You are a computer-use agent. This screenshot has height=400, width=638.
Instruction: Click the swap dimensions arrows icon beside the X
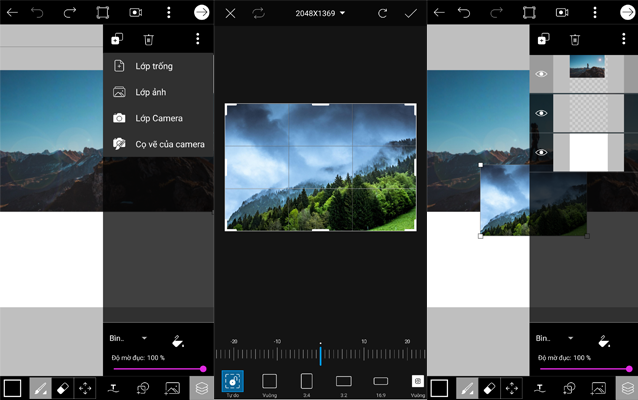tap(259, 13)
